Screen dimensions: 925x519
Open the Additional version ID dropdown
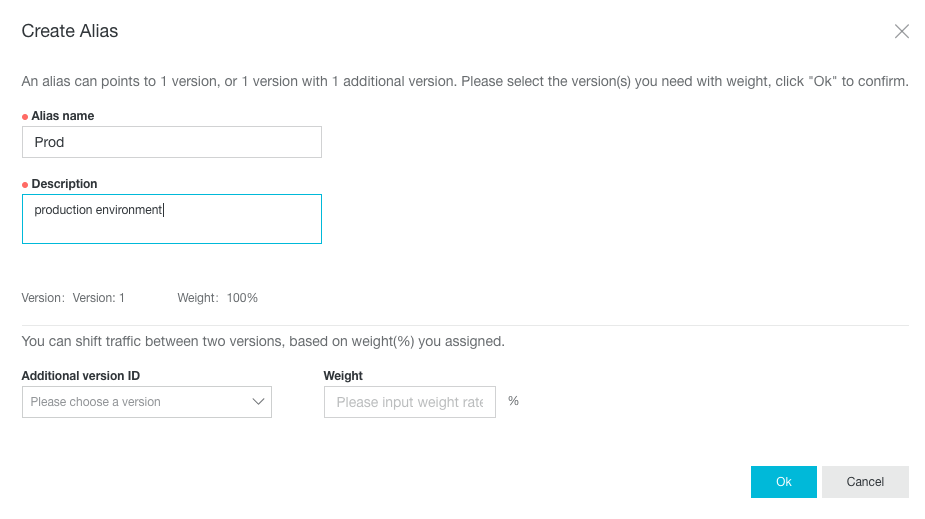pyautogui.click(x=147, y=402)
